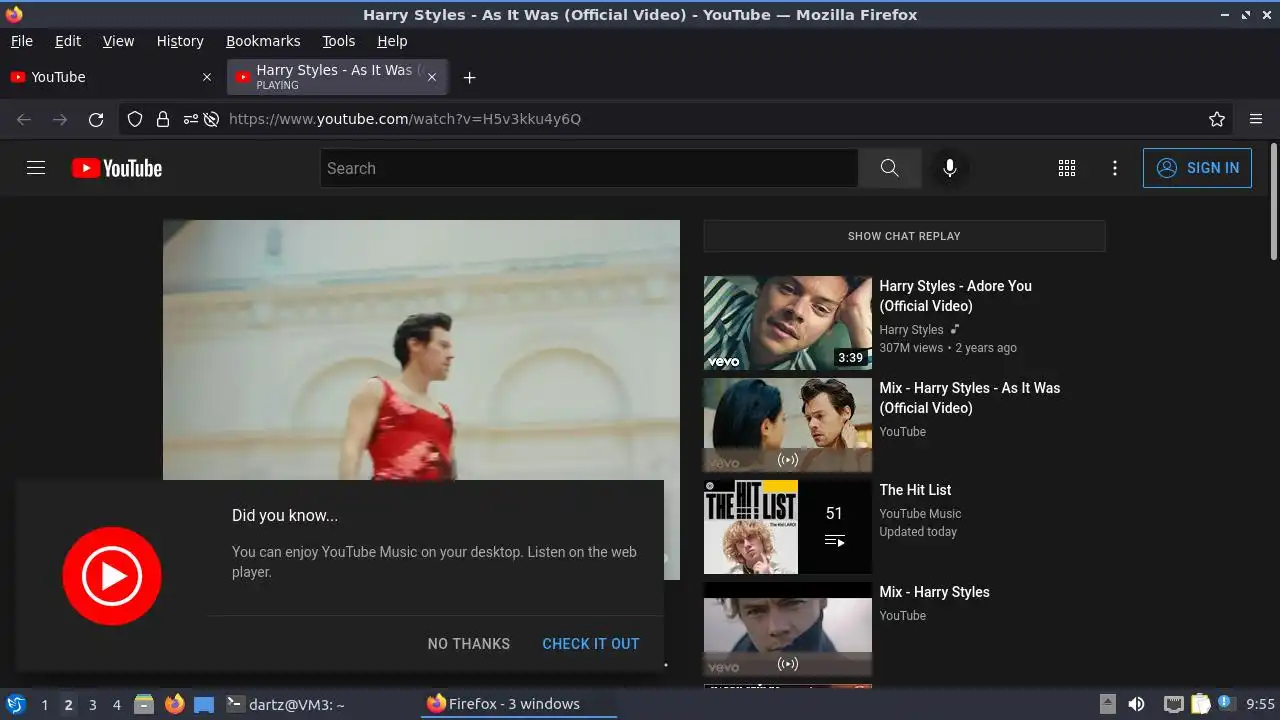The height and width of the screenshot is (720, 1280).
Task: Open the YouTube apps grid
Action: pos(1067,168)
